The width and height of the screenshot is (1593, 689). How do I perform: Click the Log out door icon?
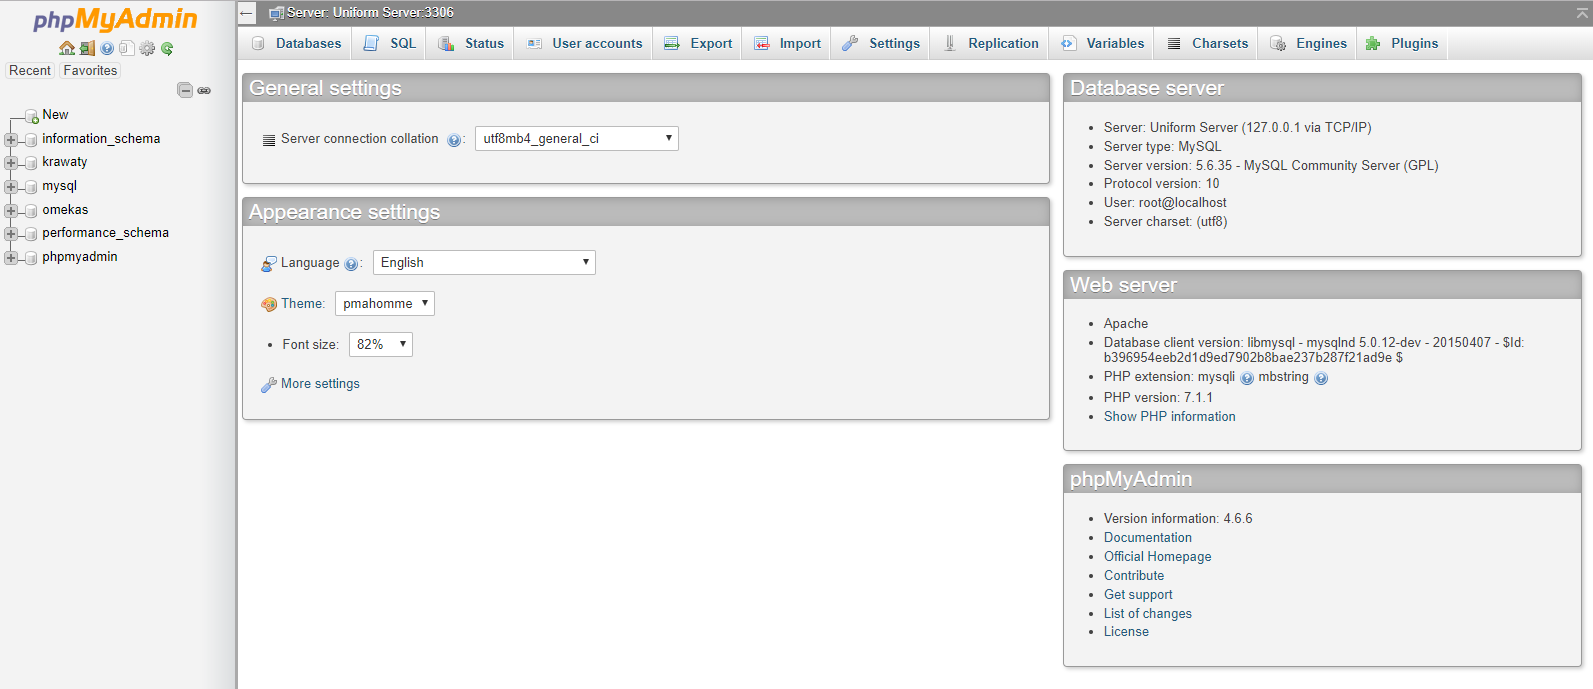[87, 48]
